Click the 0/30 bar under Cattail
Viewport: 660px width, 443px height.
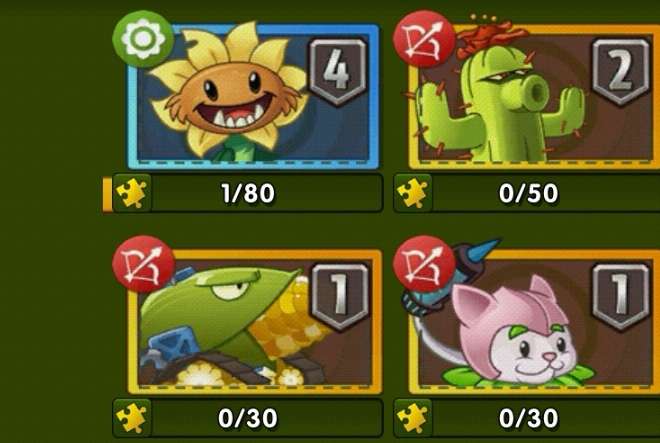527,418
